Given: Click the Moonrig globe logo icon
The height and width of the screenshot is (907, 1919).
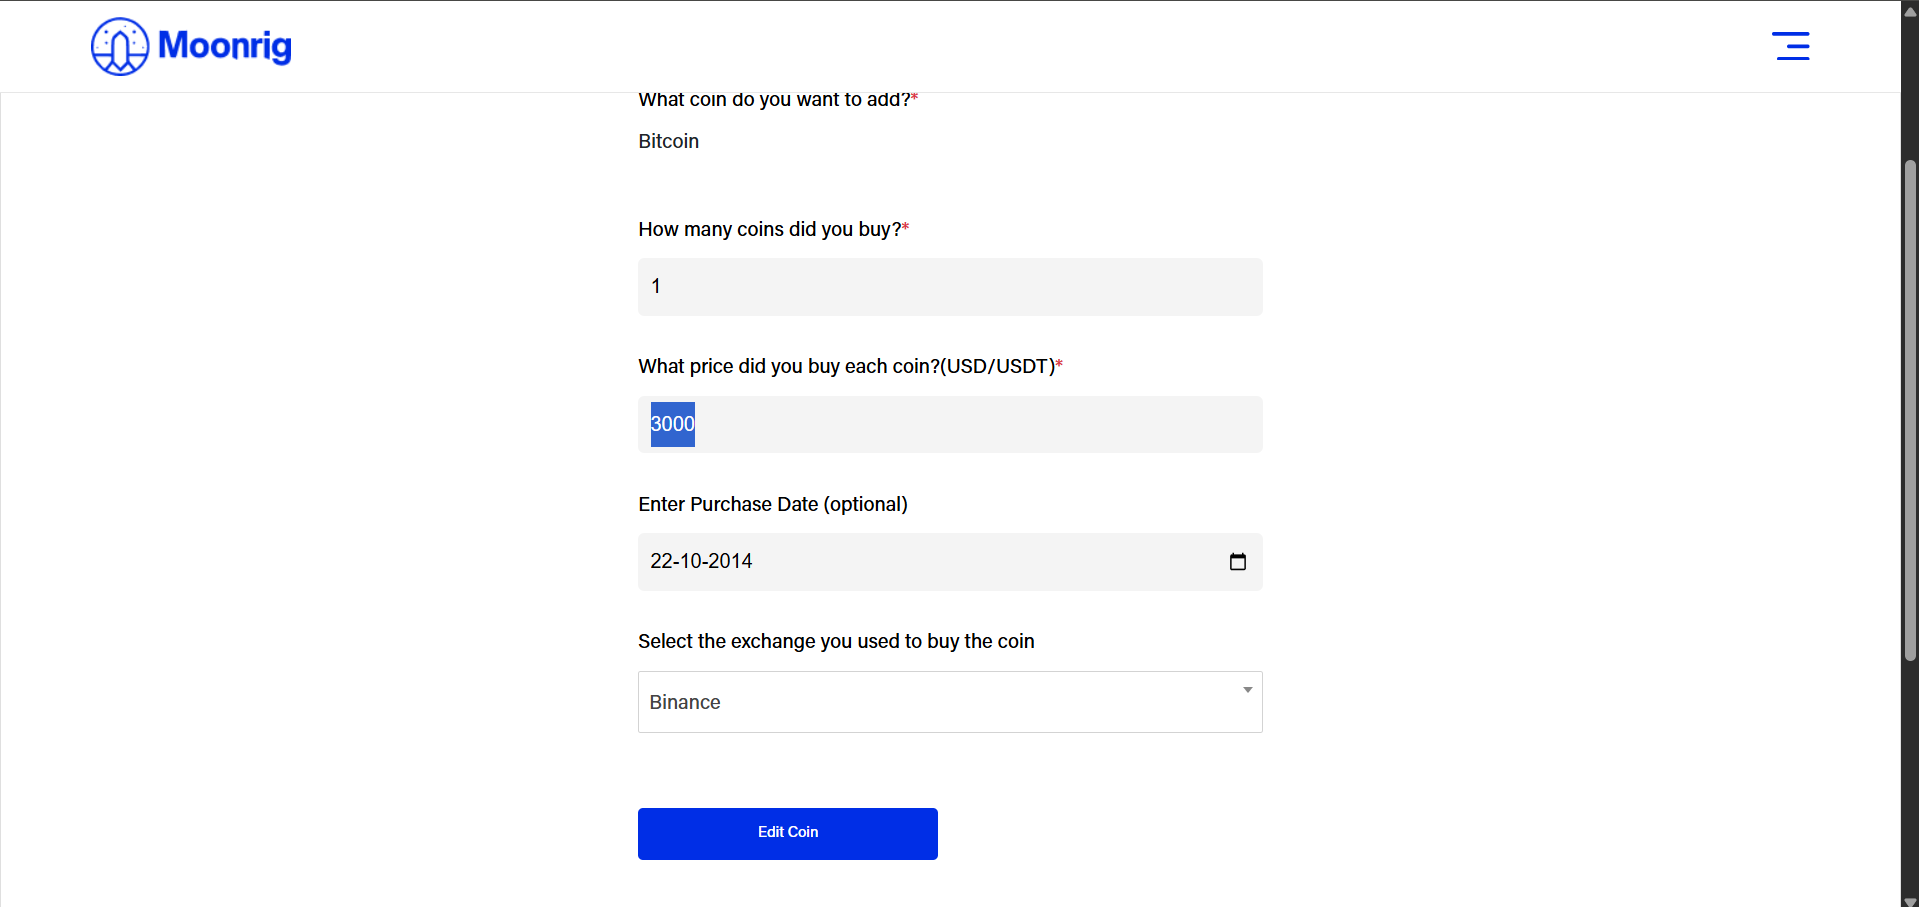Looking at the screenshot, I should pos(120,46).
